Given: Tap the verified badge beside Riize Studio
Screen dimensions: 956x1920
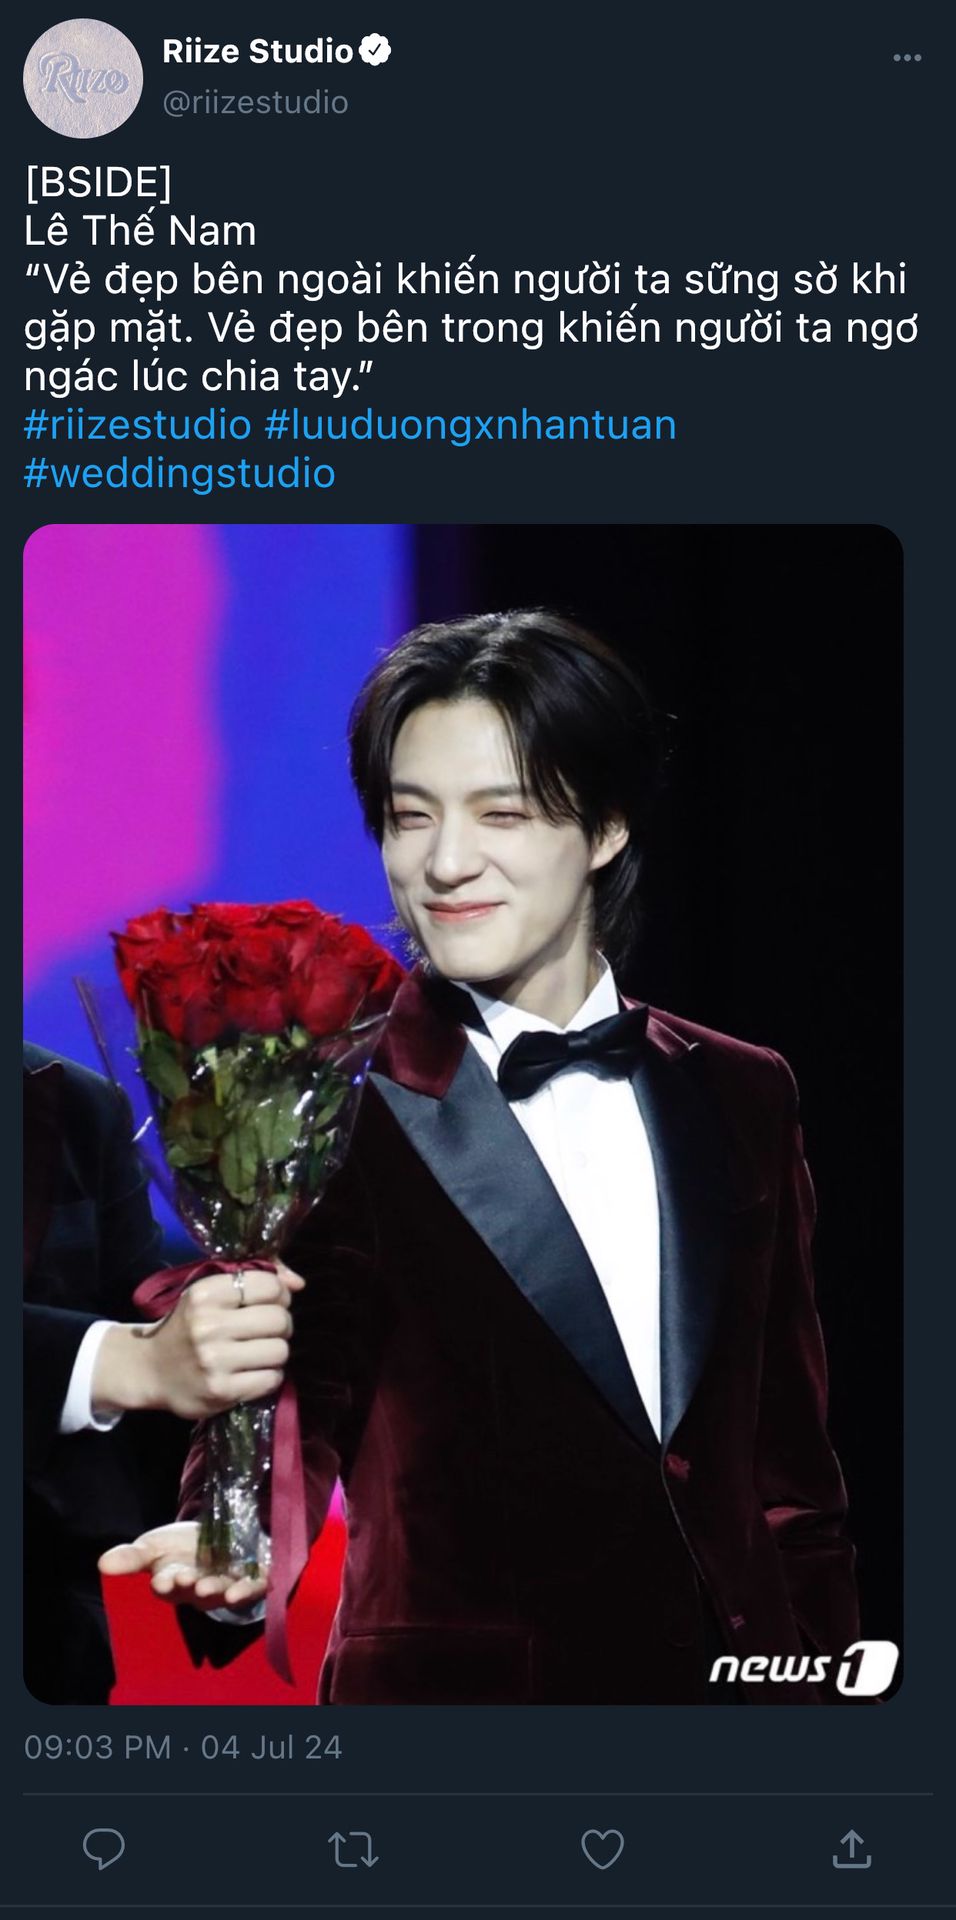Looking at the screenshot, I should pos(375,50).
